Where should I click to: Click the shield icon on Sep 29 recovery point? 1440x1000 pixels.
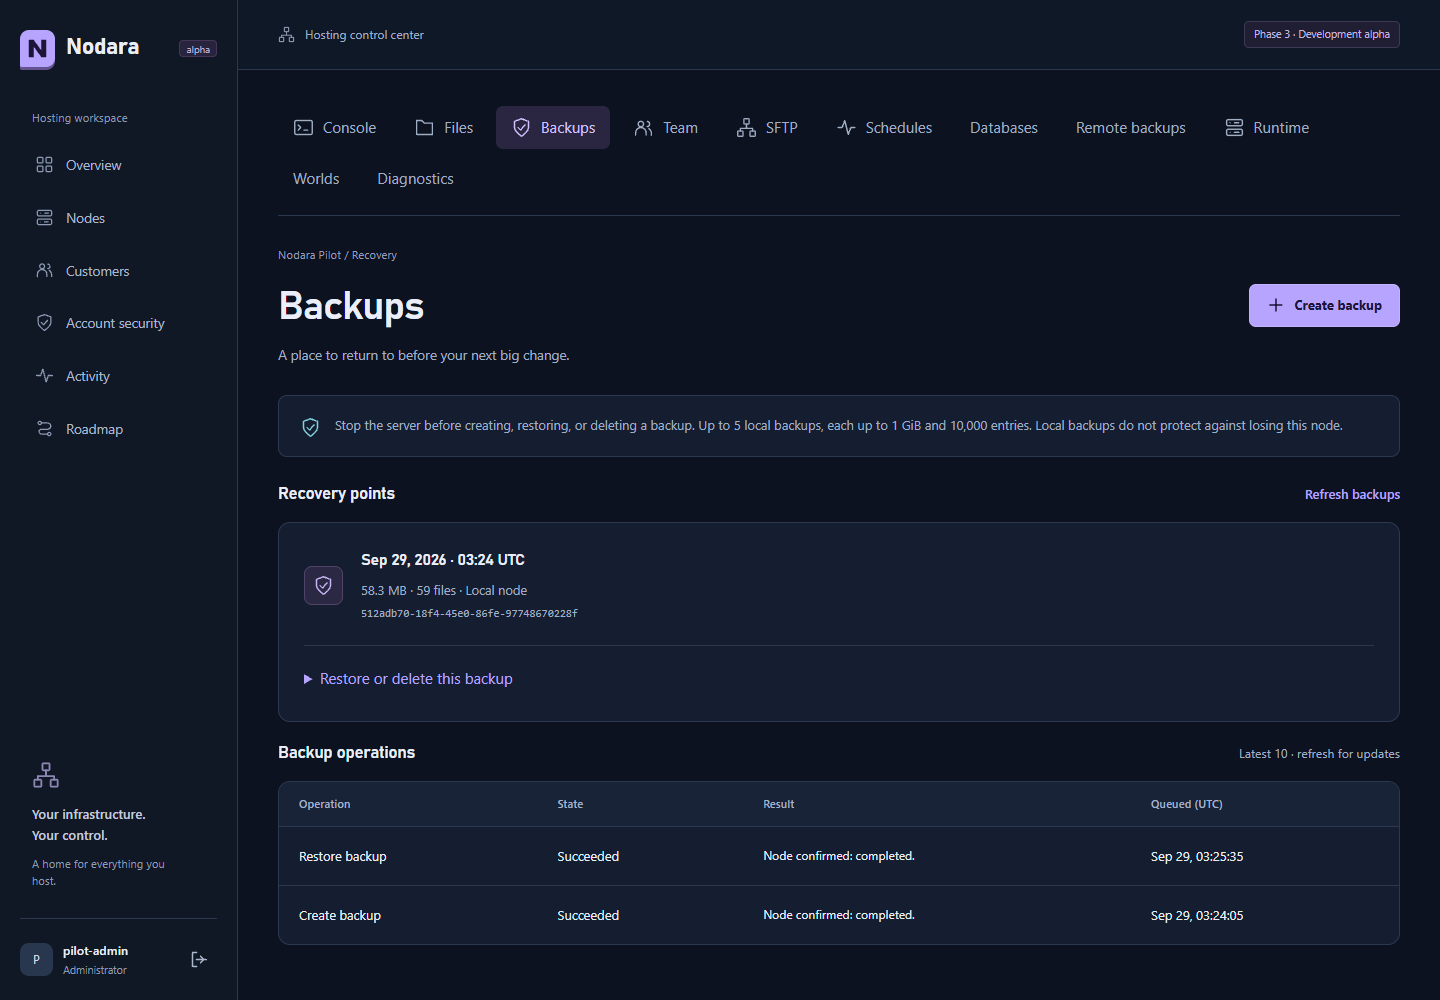tap(323, 586)
